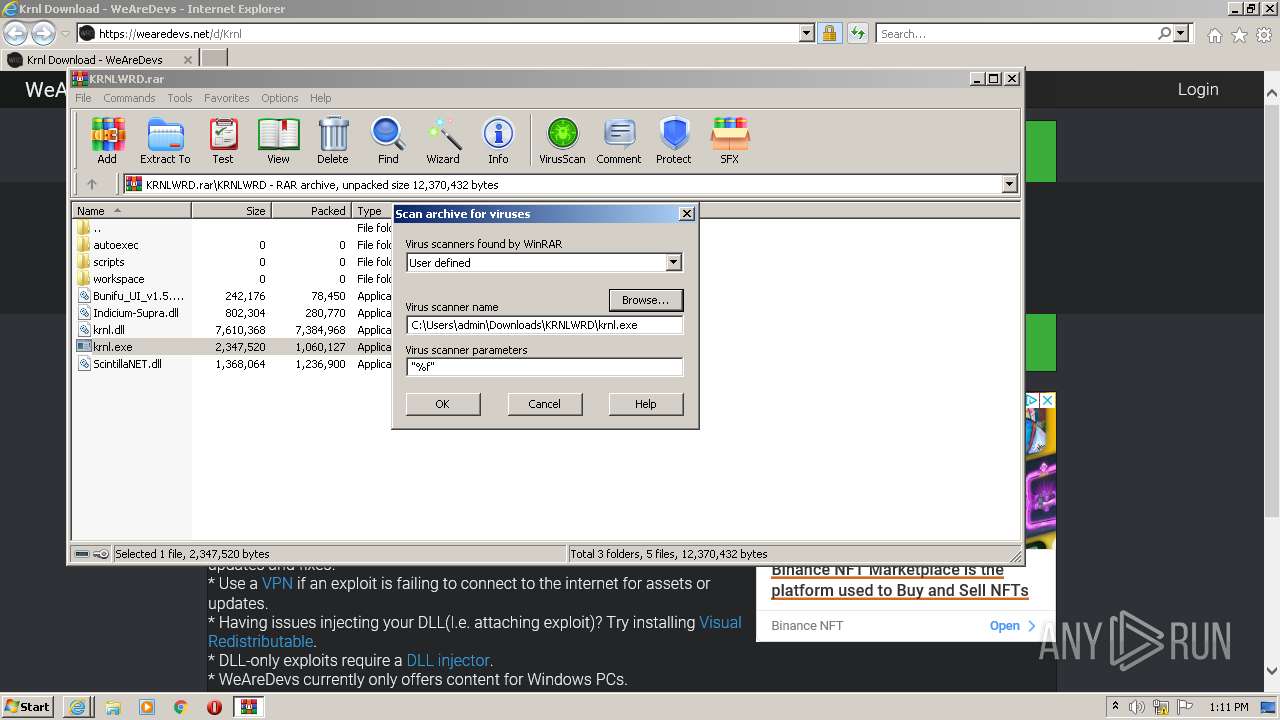
Task: Expand the IE address bar dropdown
Action: pyautogui.click(x=807, y=33)
